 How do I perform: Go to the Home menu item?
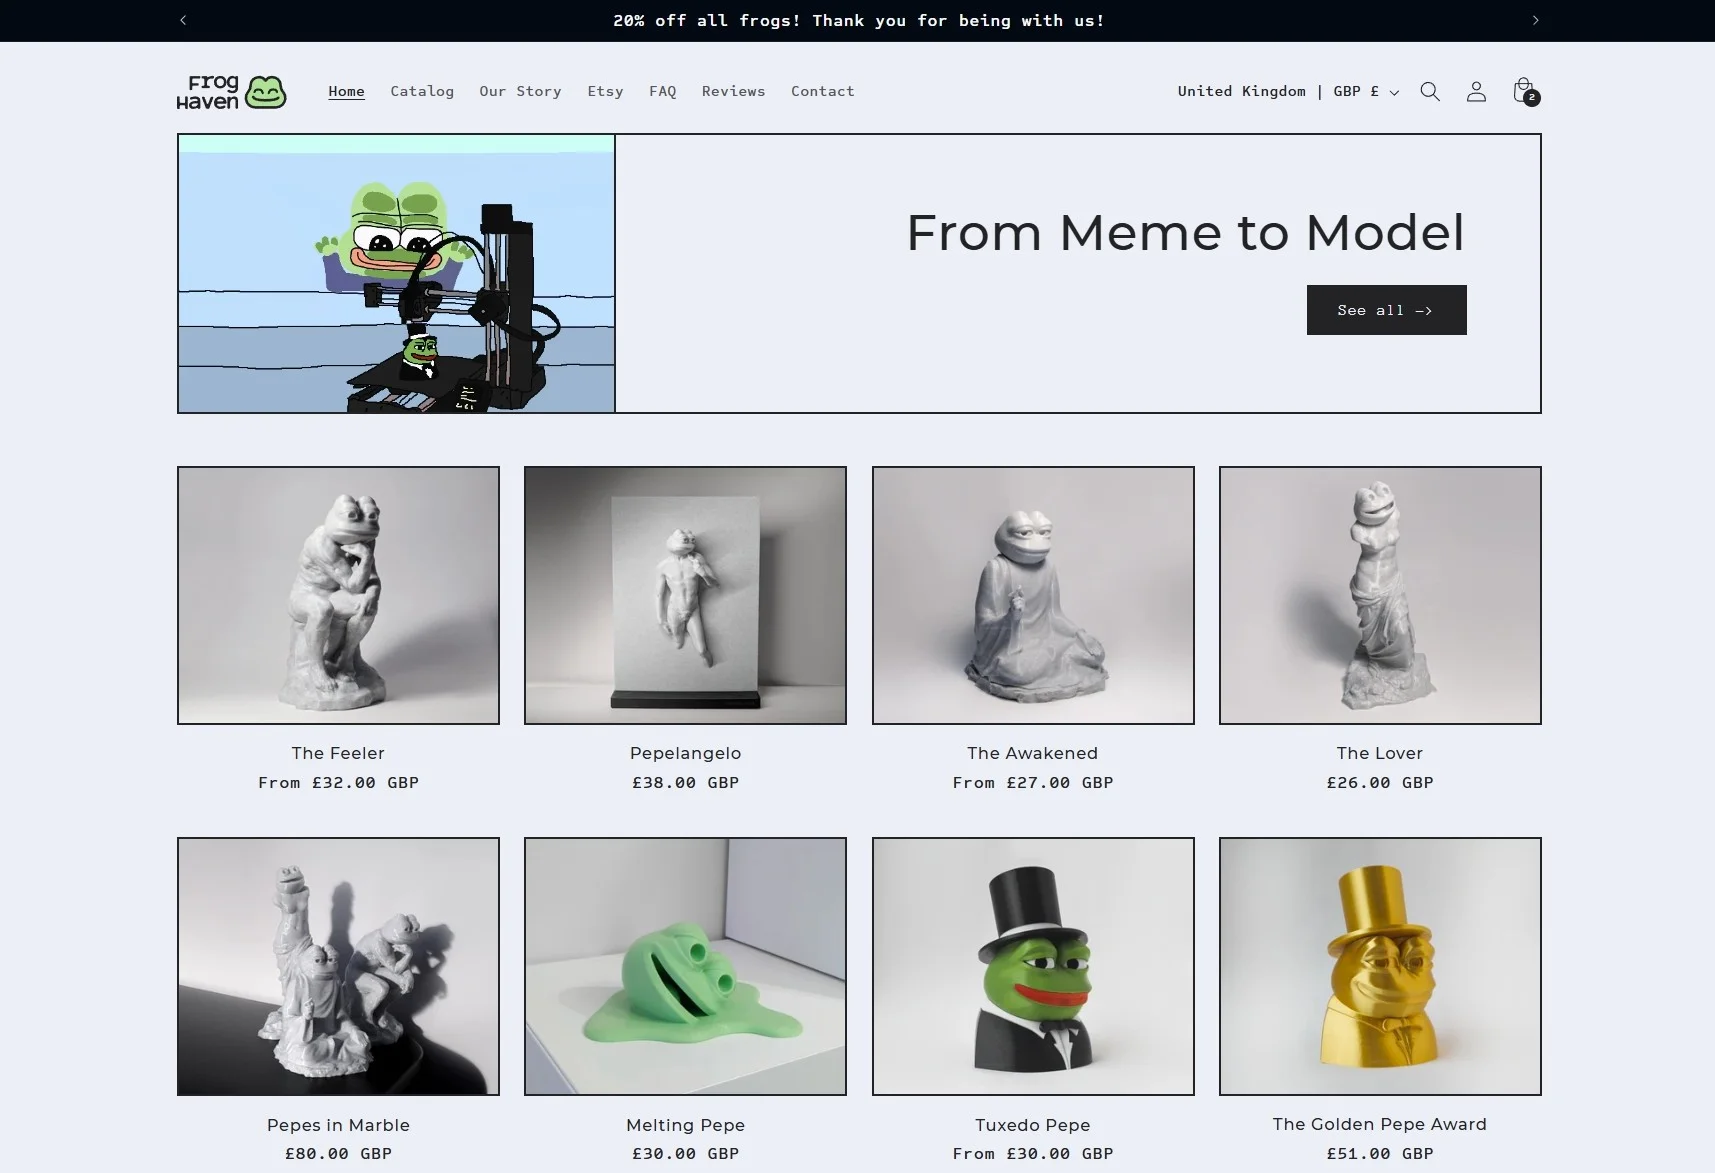346,91
